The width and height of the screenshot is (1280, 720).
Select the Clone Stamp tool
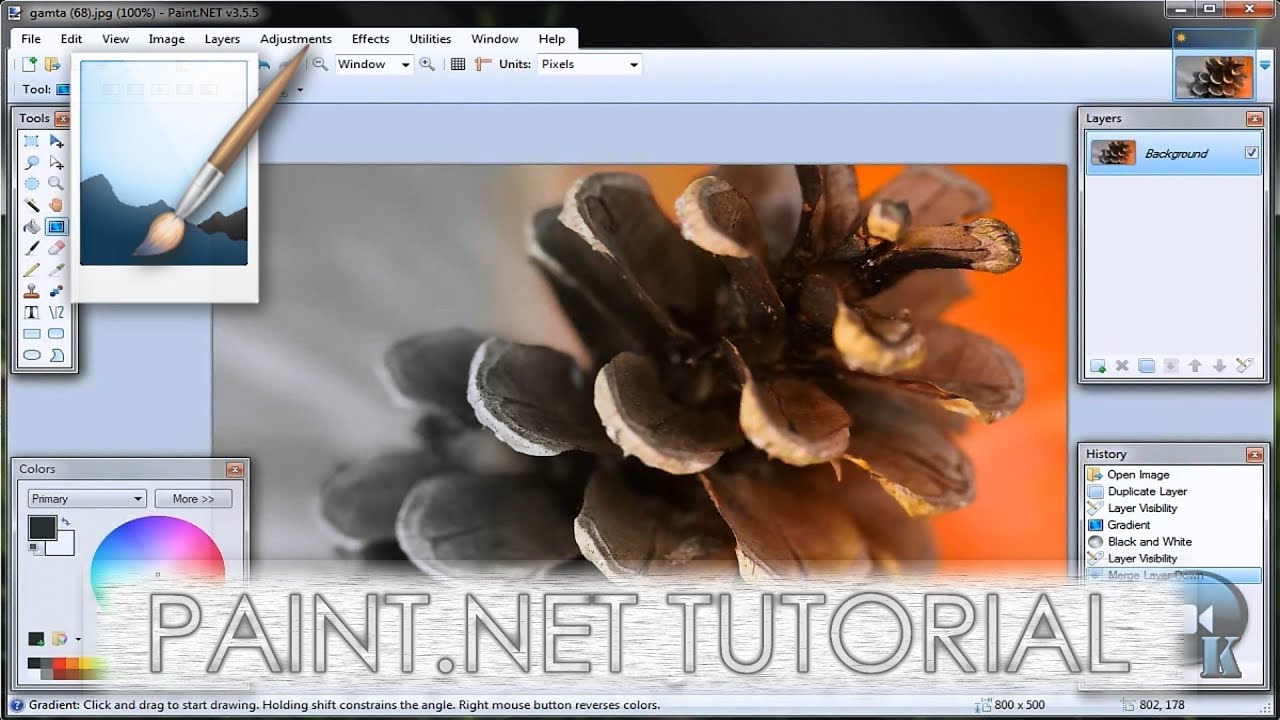pos(31,291)
